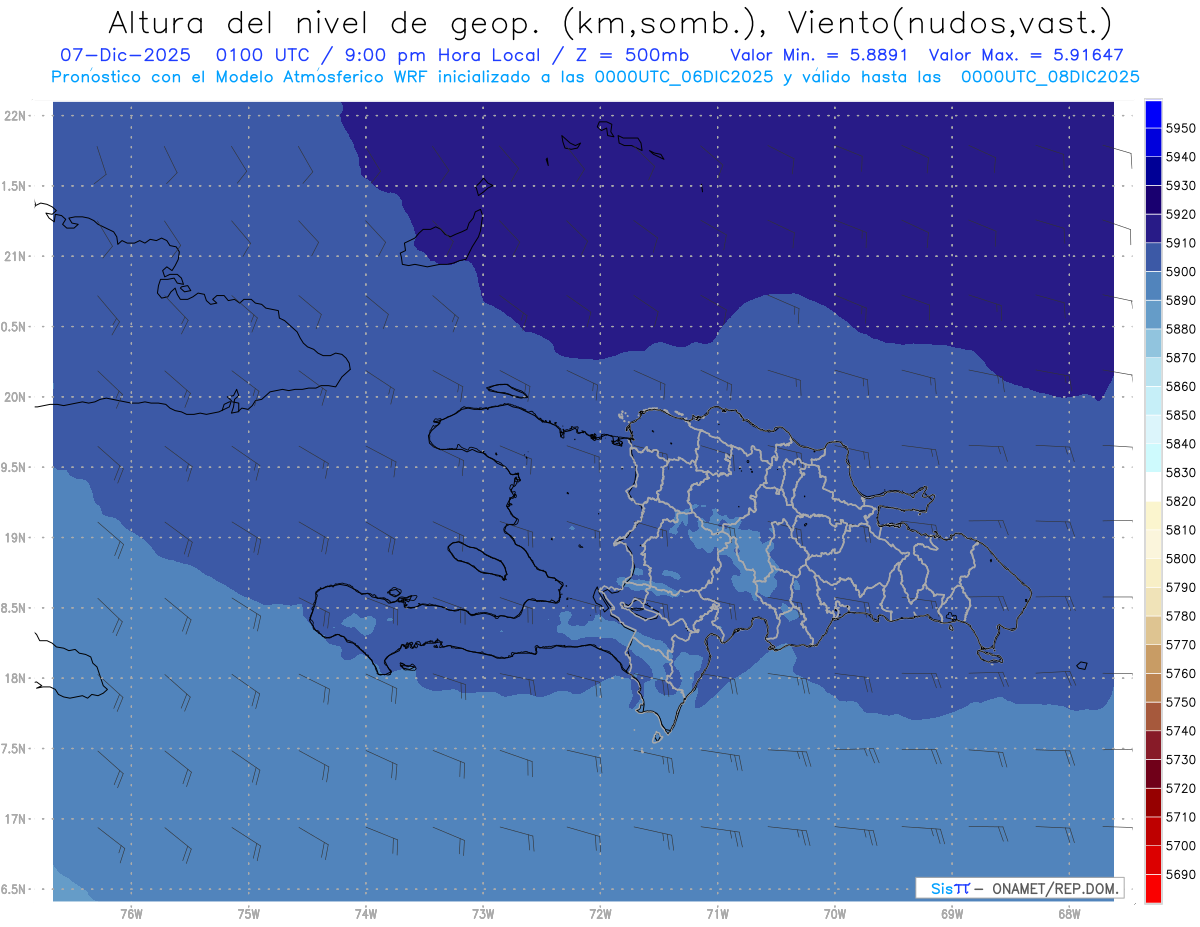The height and width of the screenshot is (927, 1200).
Task: Click the '74W' longitude label
Action: (366, 914)
